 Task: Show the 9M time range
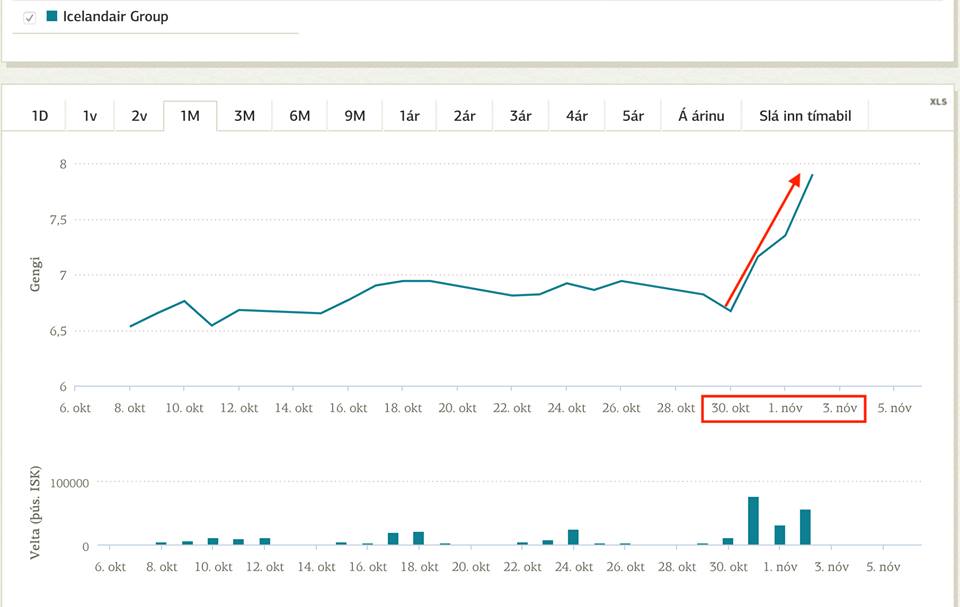click(x=355, y=116)
